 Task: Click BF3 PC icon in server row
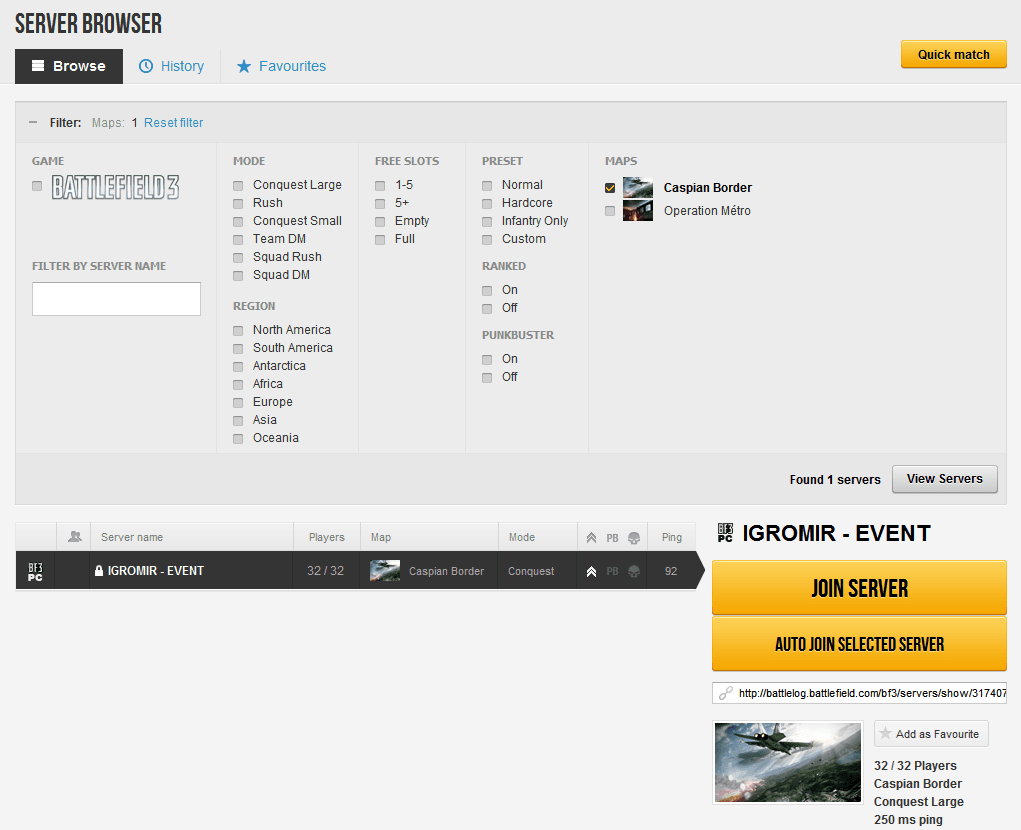(x=36, y=572)
